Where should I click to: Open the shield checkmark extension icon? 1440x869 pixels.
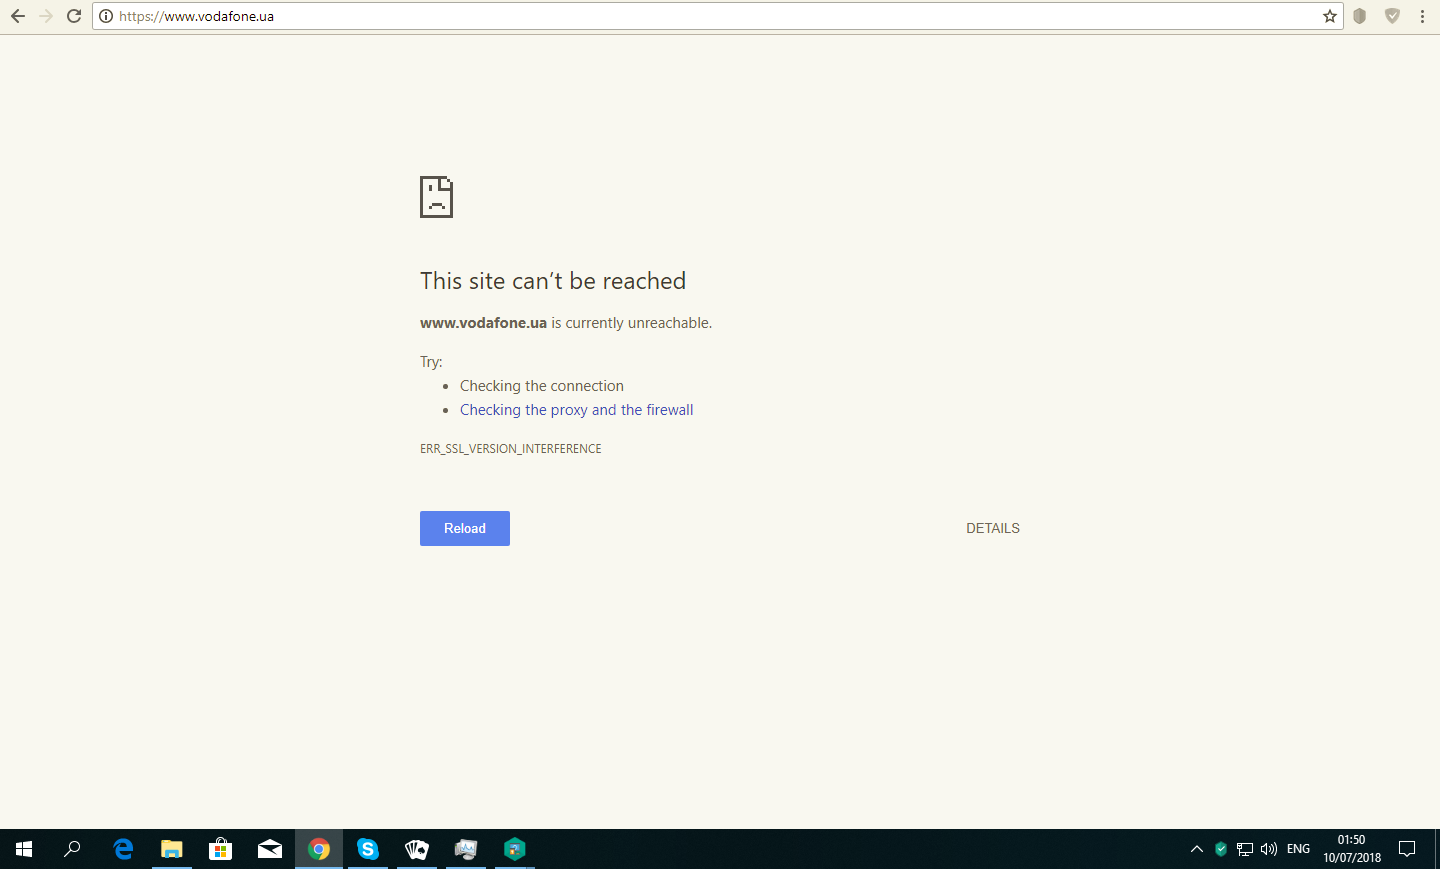(x=1392, y=16)
